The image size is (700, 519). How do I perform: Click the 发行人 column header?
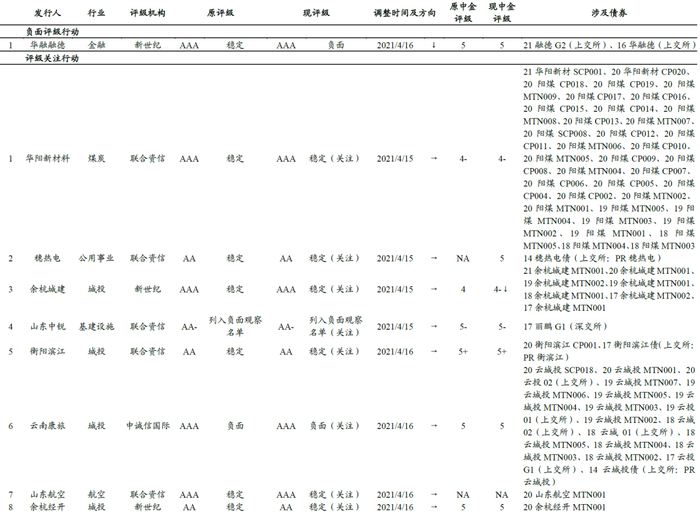[x=47, y=13]
